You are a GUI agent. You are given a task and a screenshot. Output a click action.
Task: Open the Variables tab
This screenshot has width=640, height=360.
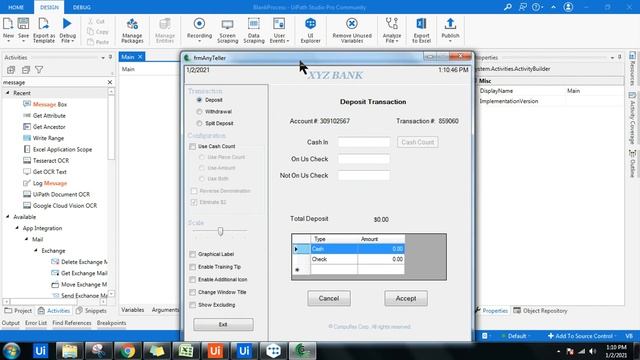[x=133, y=310]
